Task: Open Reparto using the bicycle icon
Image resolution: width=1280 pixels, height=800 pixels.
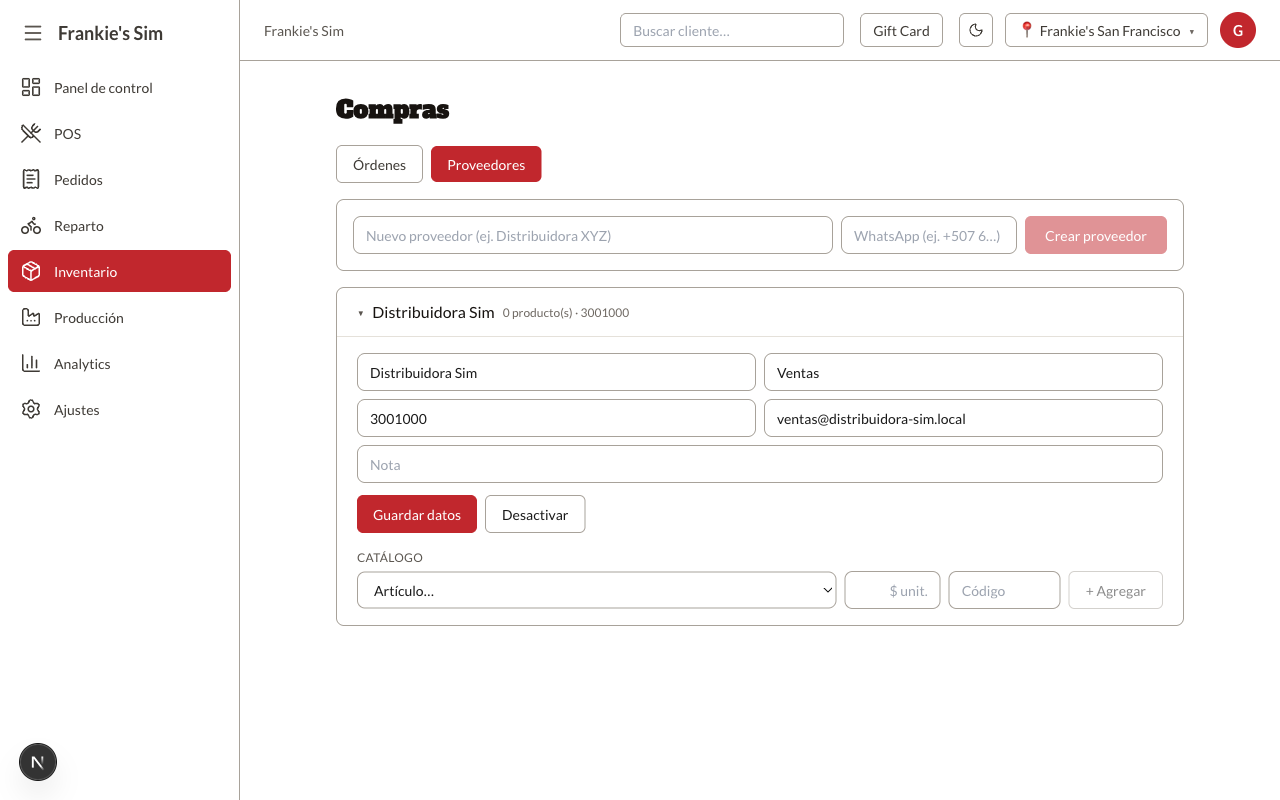Action: 31,226
